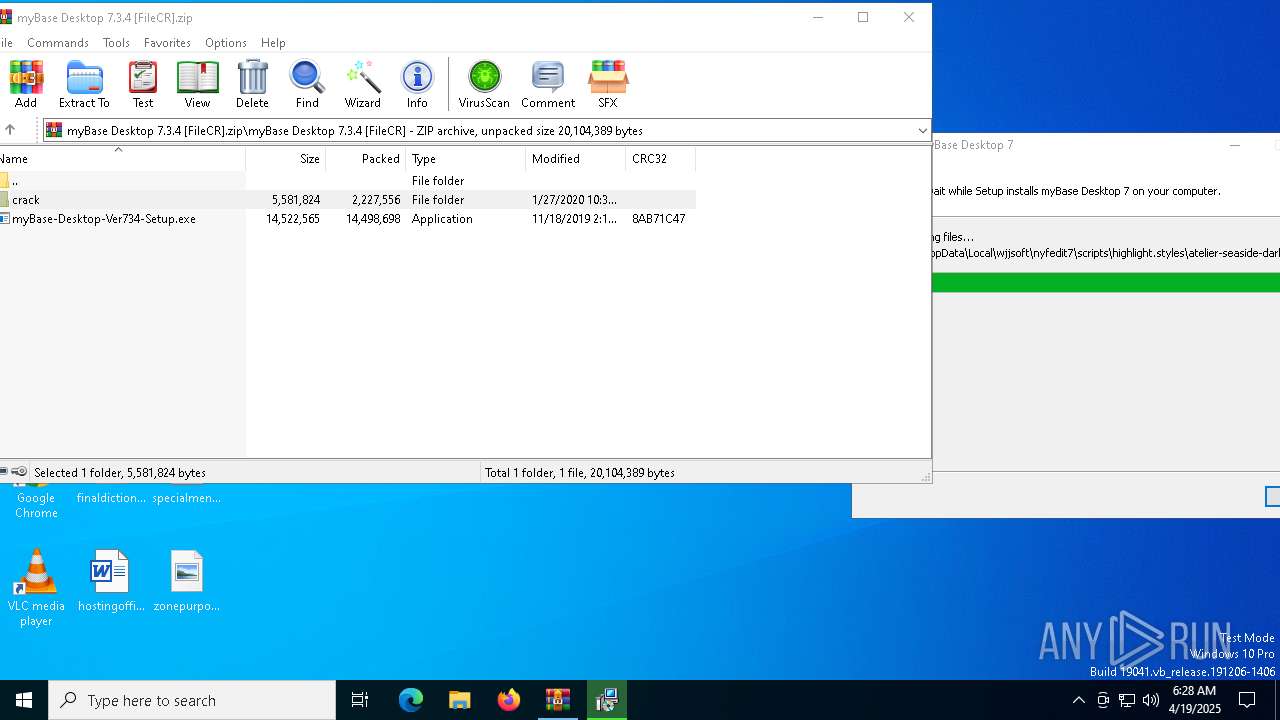The image size is (1280, 720).
Task: Click the 14,522,565 size value
Action: pos(293,219)
